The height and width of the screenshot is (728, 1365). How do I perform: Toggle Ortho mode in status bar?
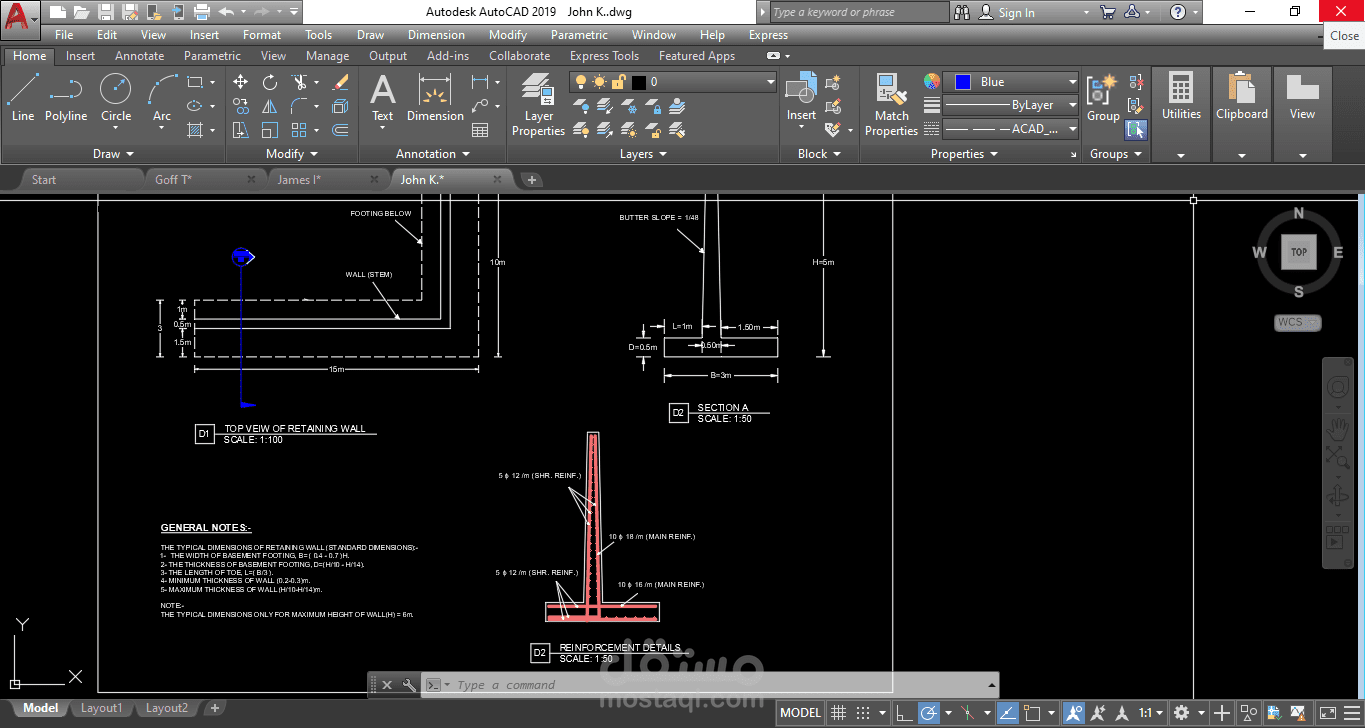click(903, 713)
